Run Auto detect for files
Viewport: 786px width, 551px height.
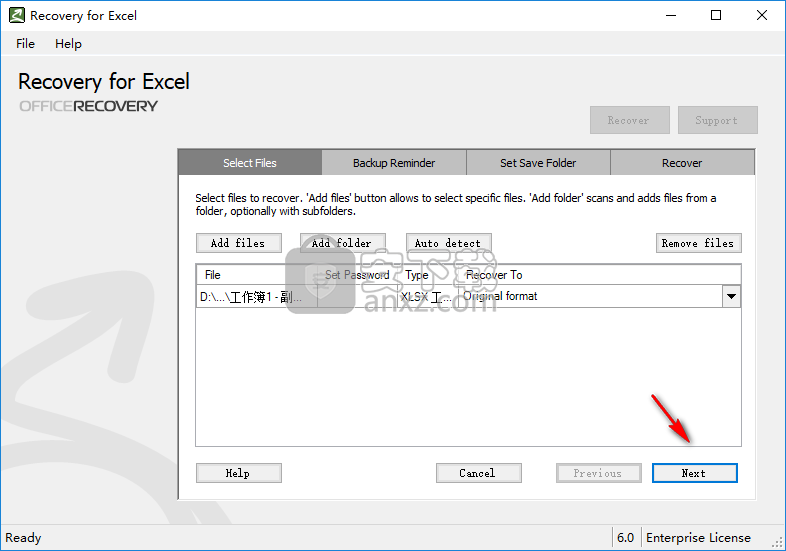click(448, 243)
